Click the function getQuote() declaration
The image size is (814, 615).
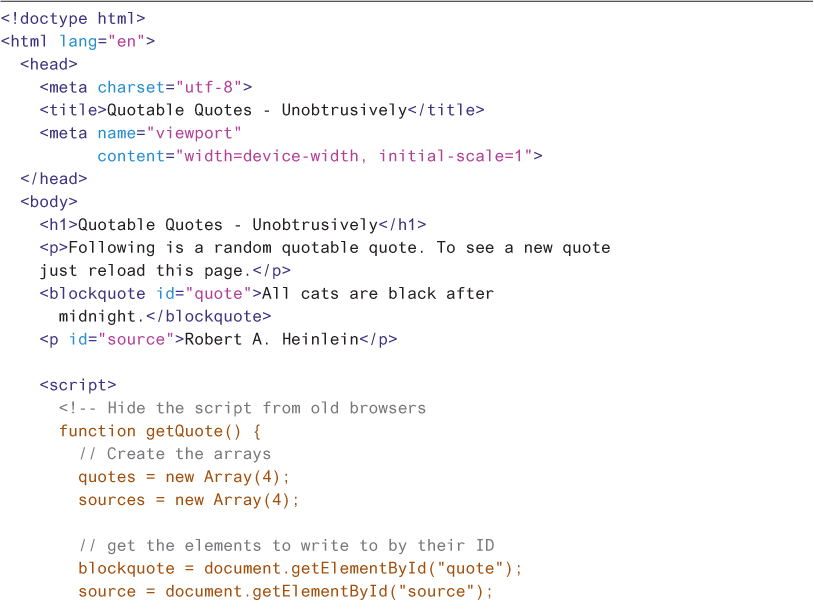[159, 431]
